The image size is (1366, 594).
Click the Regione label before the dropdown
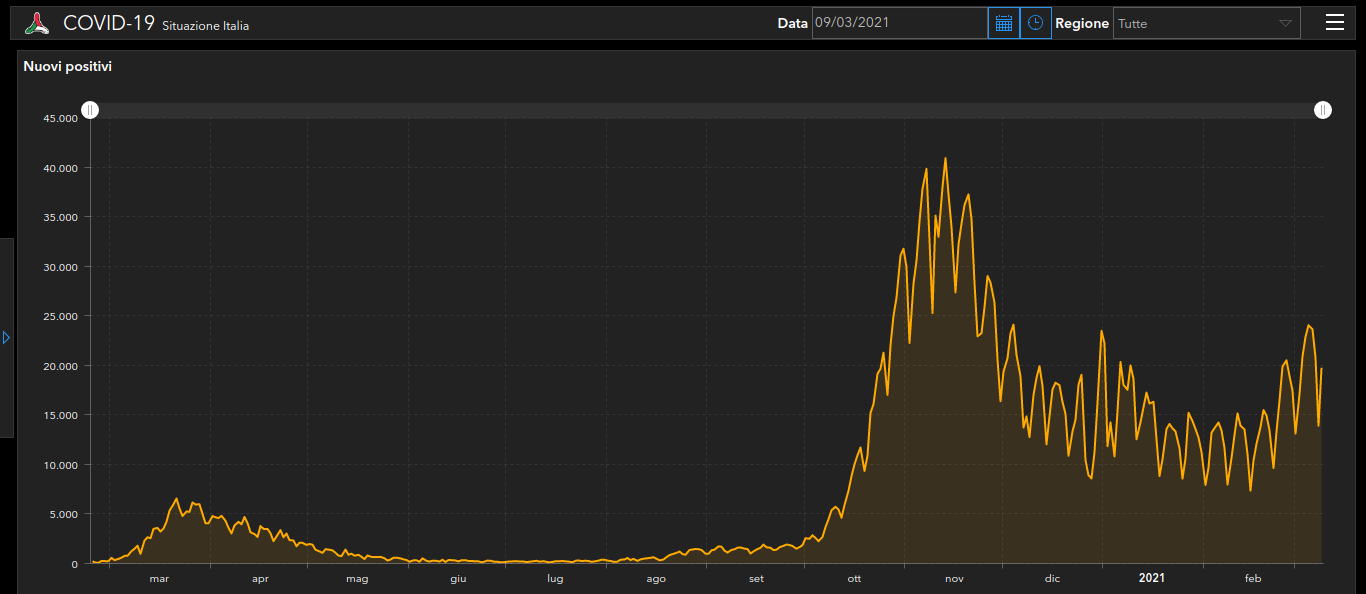point(1081,23)
